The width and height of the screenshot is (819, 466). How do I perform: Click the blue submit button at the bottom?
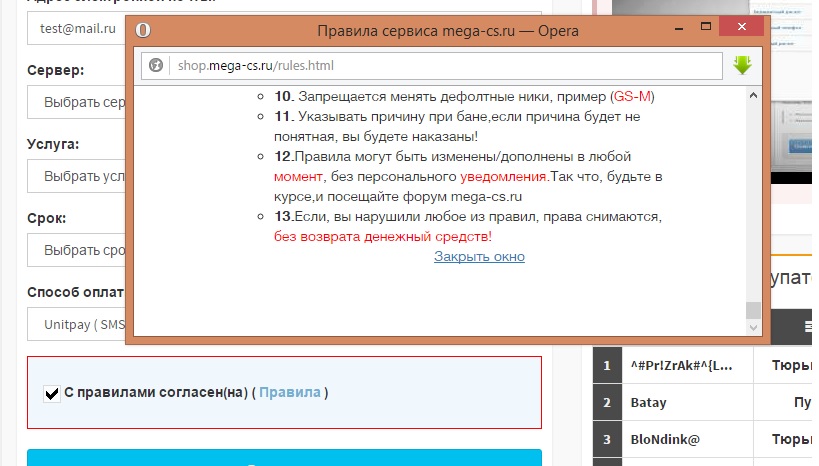click(284, 457)
